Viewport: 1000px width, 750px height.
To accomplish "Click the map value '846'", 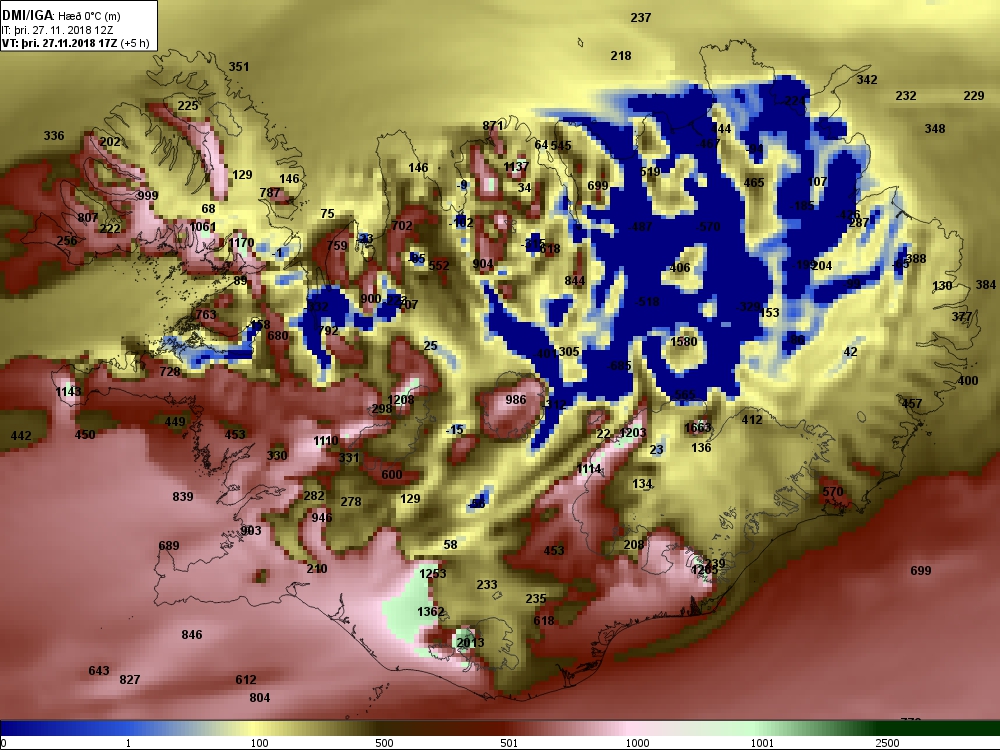I will tap(191, 635).
